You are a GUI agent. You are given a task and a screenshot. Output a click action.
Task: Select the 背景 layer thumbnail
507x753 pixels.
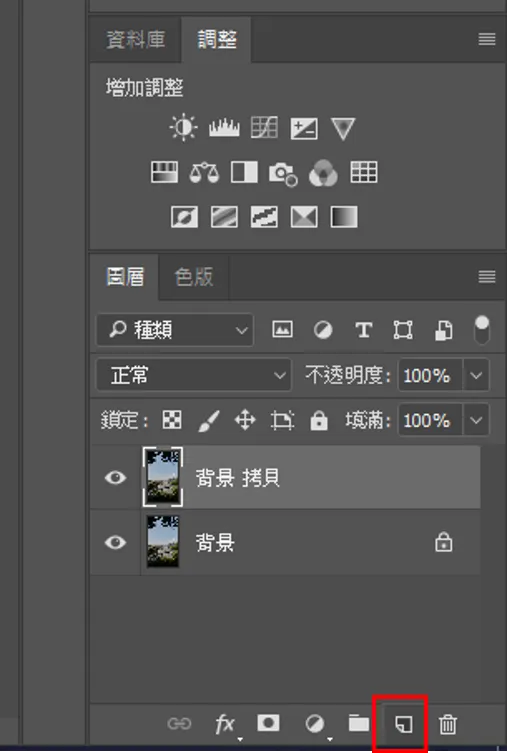163,542
